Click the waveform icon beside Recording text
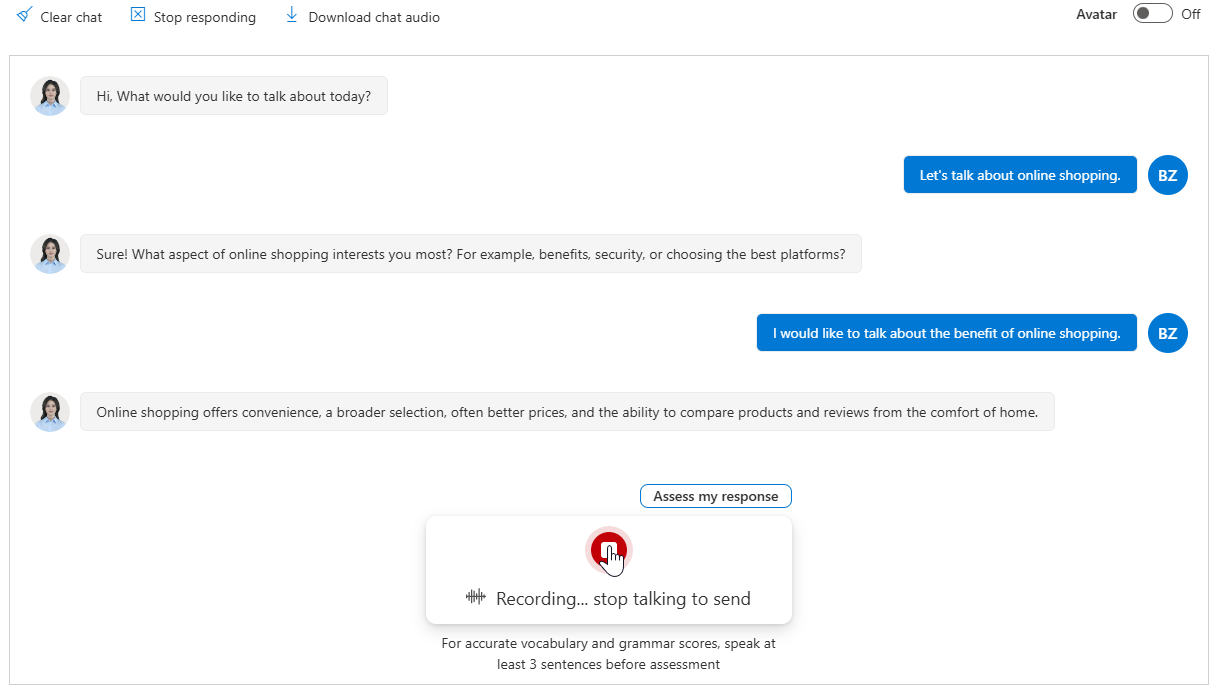 tap(476, 598)
